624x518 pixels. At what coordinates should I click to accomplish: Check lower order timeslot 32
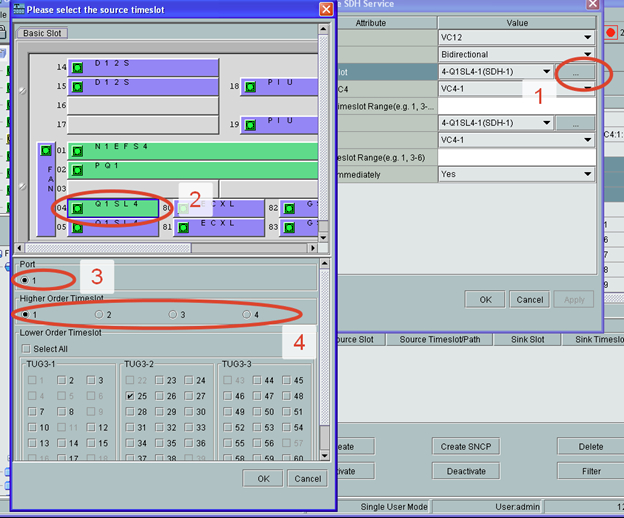[159, 427]
